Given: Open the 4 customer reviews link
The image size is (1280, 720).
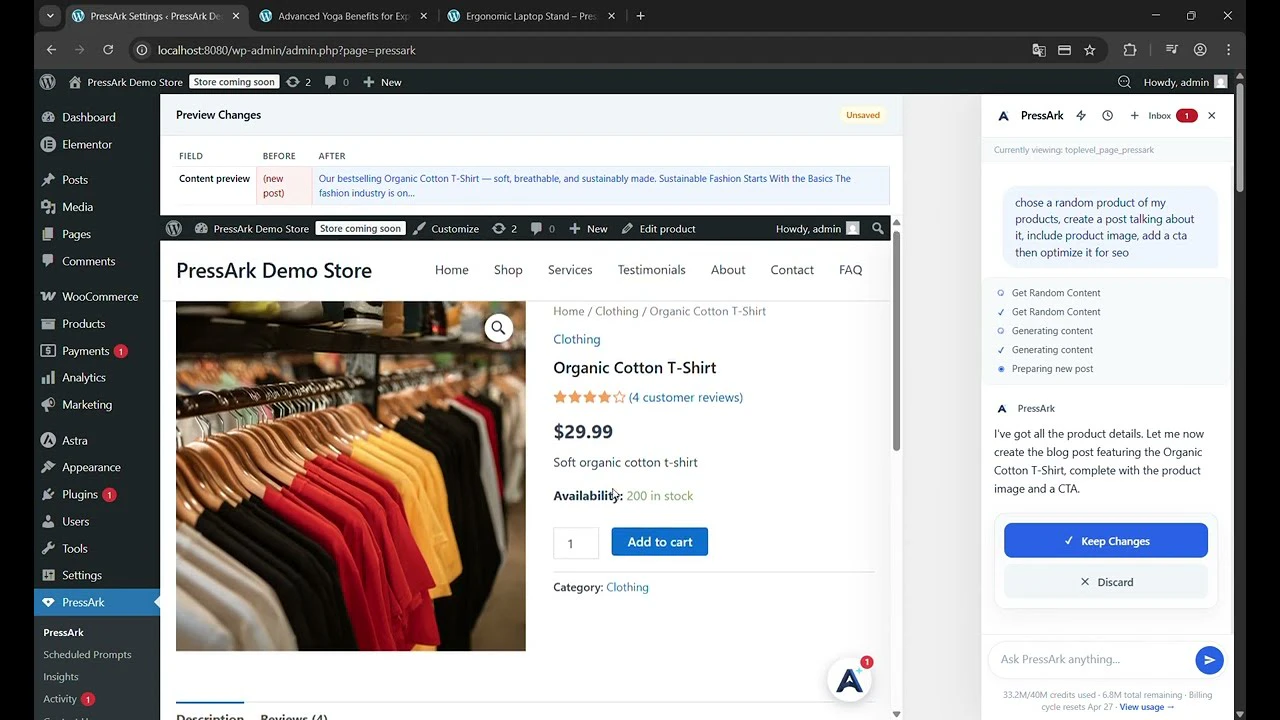Looking at the screenshot, I should [x=686, y=398].
